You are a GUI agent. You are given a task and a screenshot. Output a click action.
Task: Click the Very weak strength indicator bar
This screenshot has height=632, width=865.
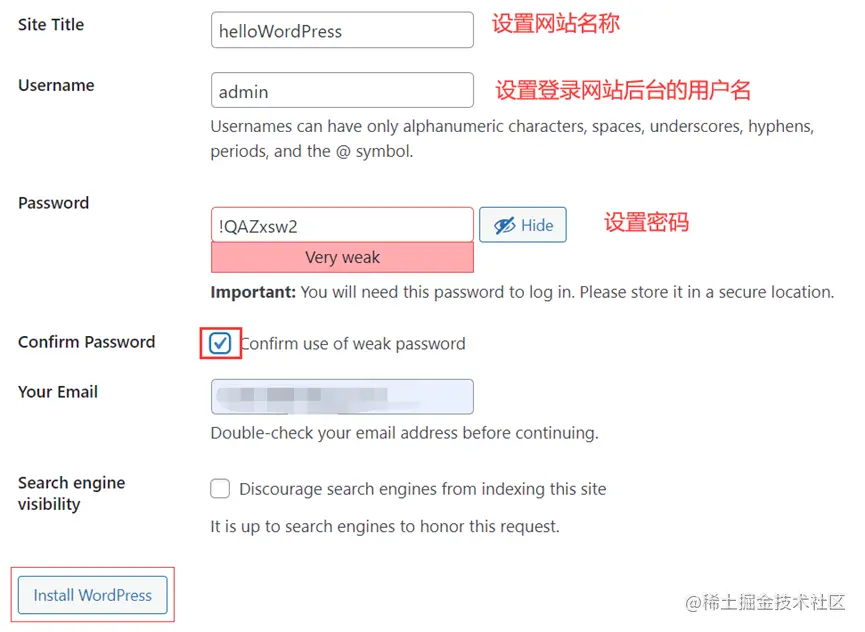(342, 258)
